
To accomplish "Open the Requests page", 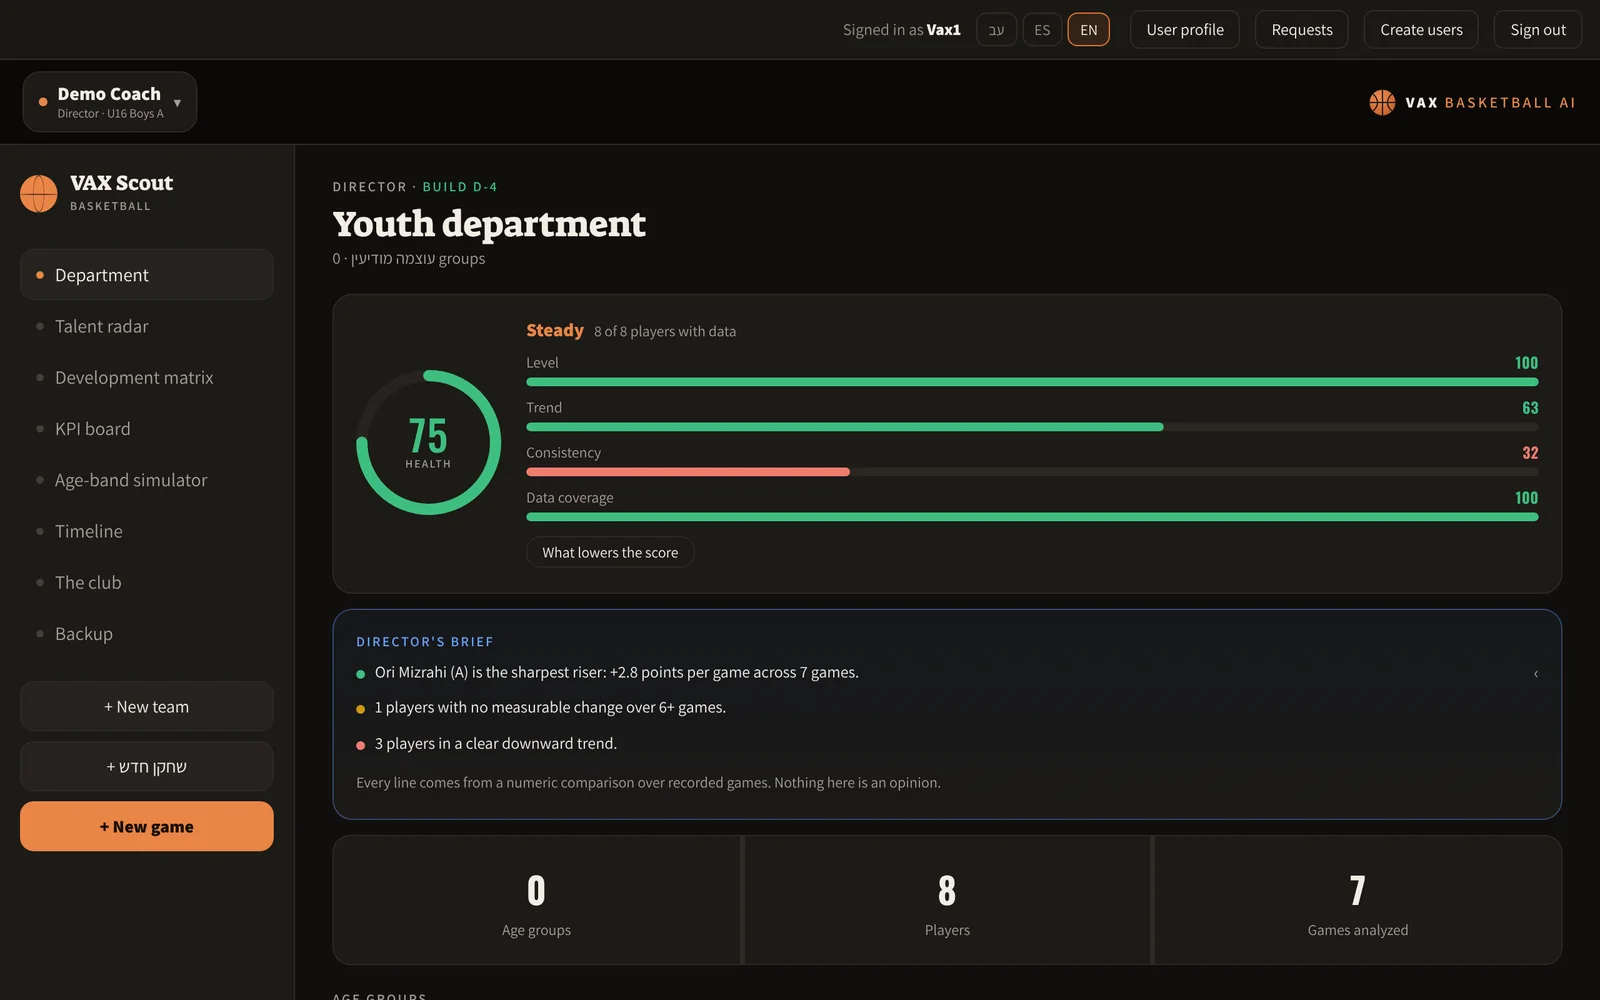I will click(x=1302, y=30).
